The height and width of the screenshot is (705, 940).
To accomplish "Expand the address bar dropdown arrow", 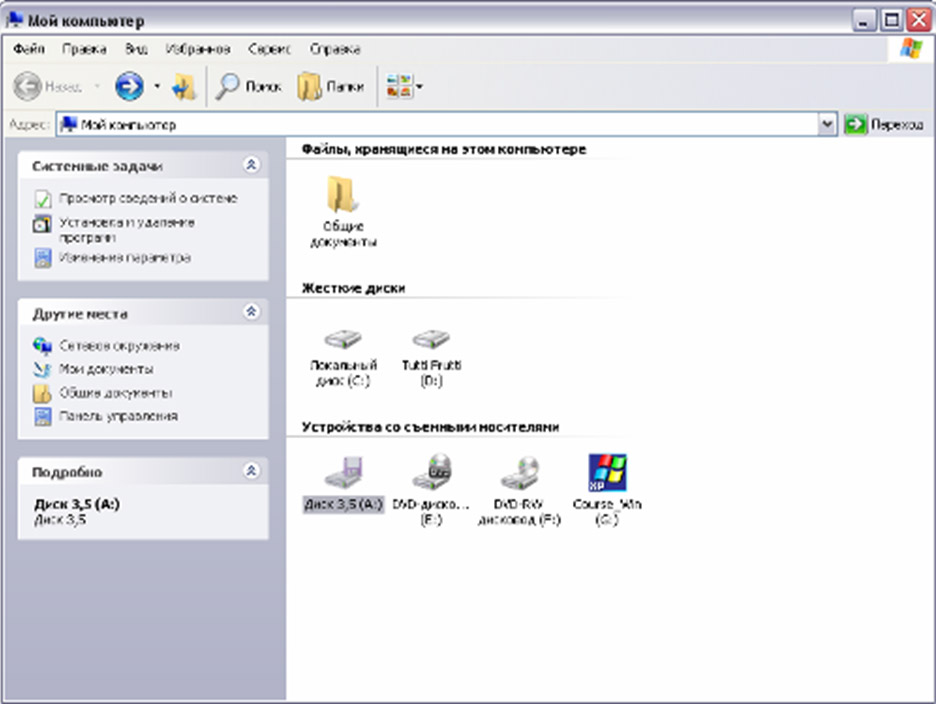I will [827, 125].
